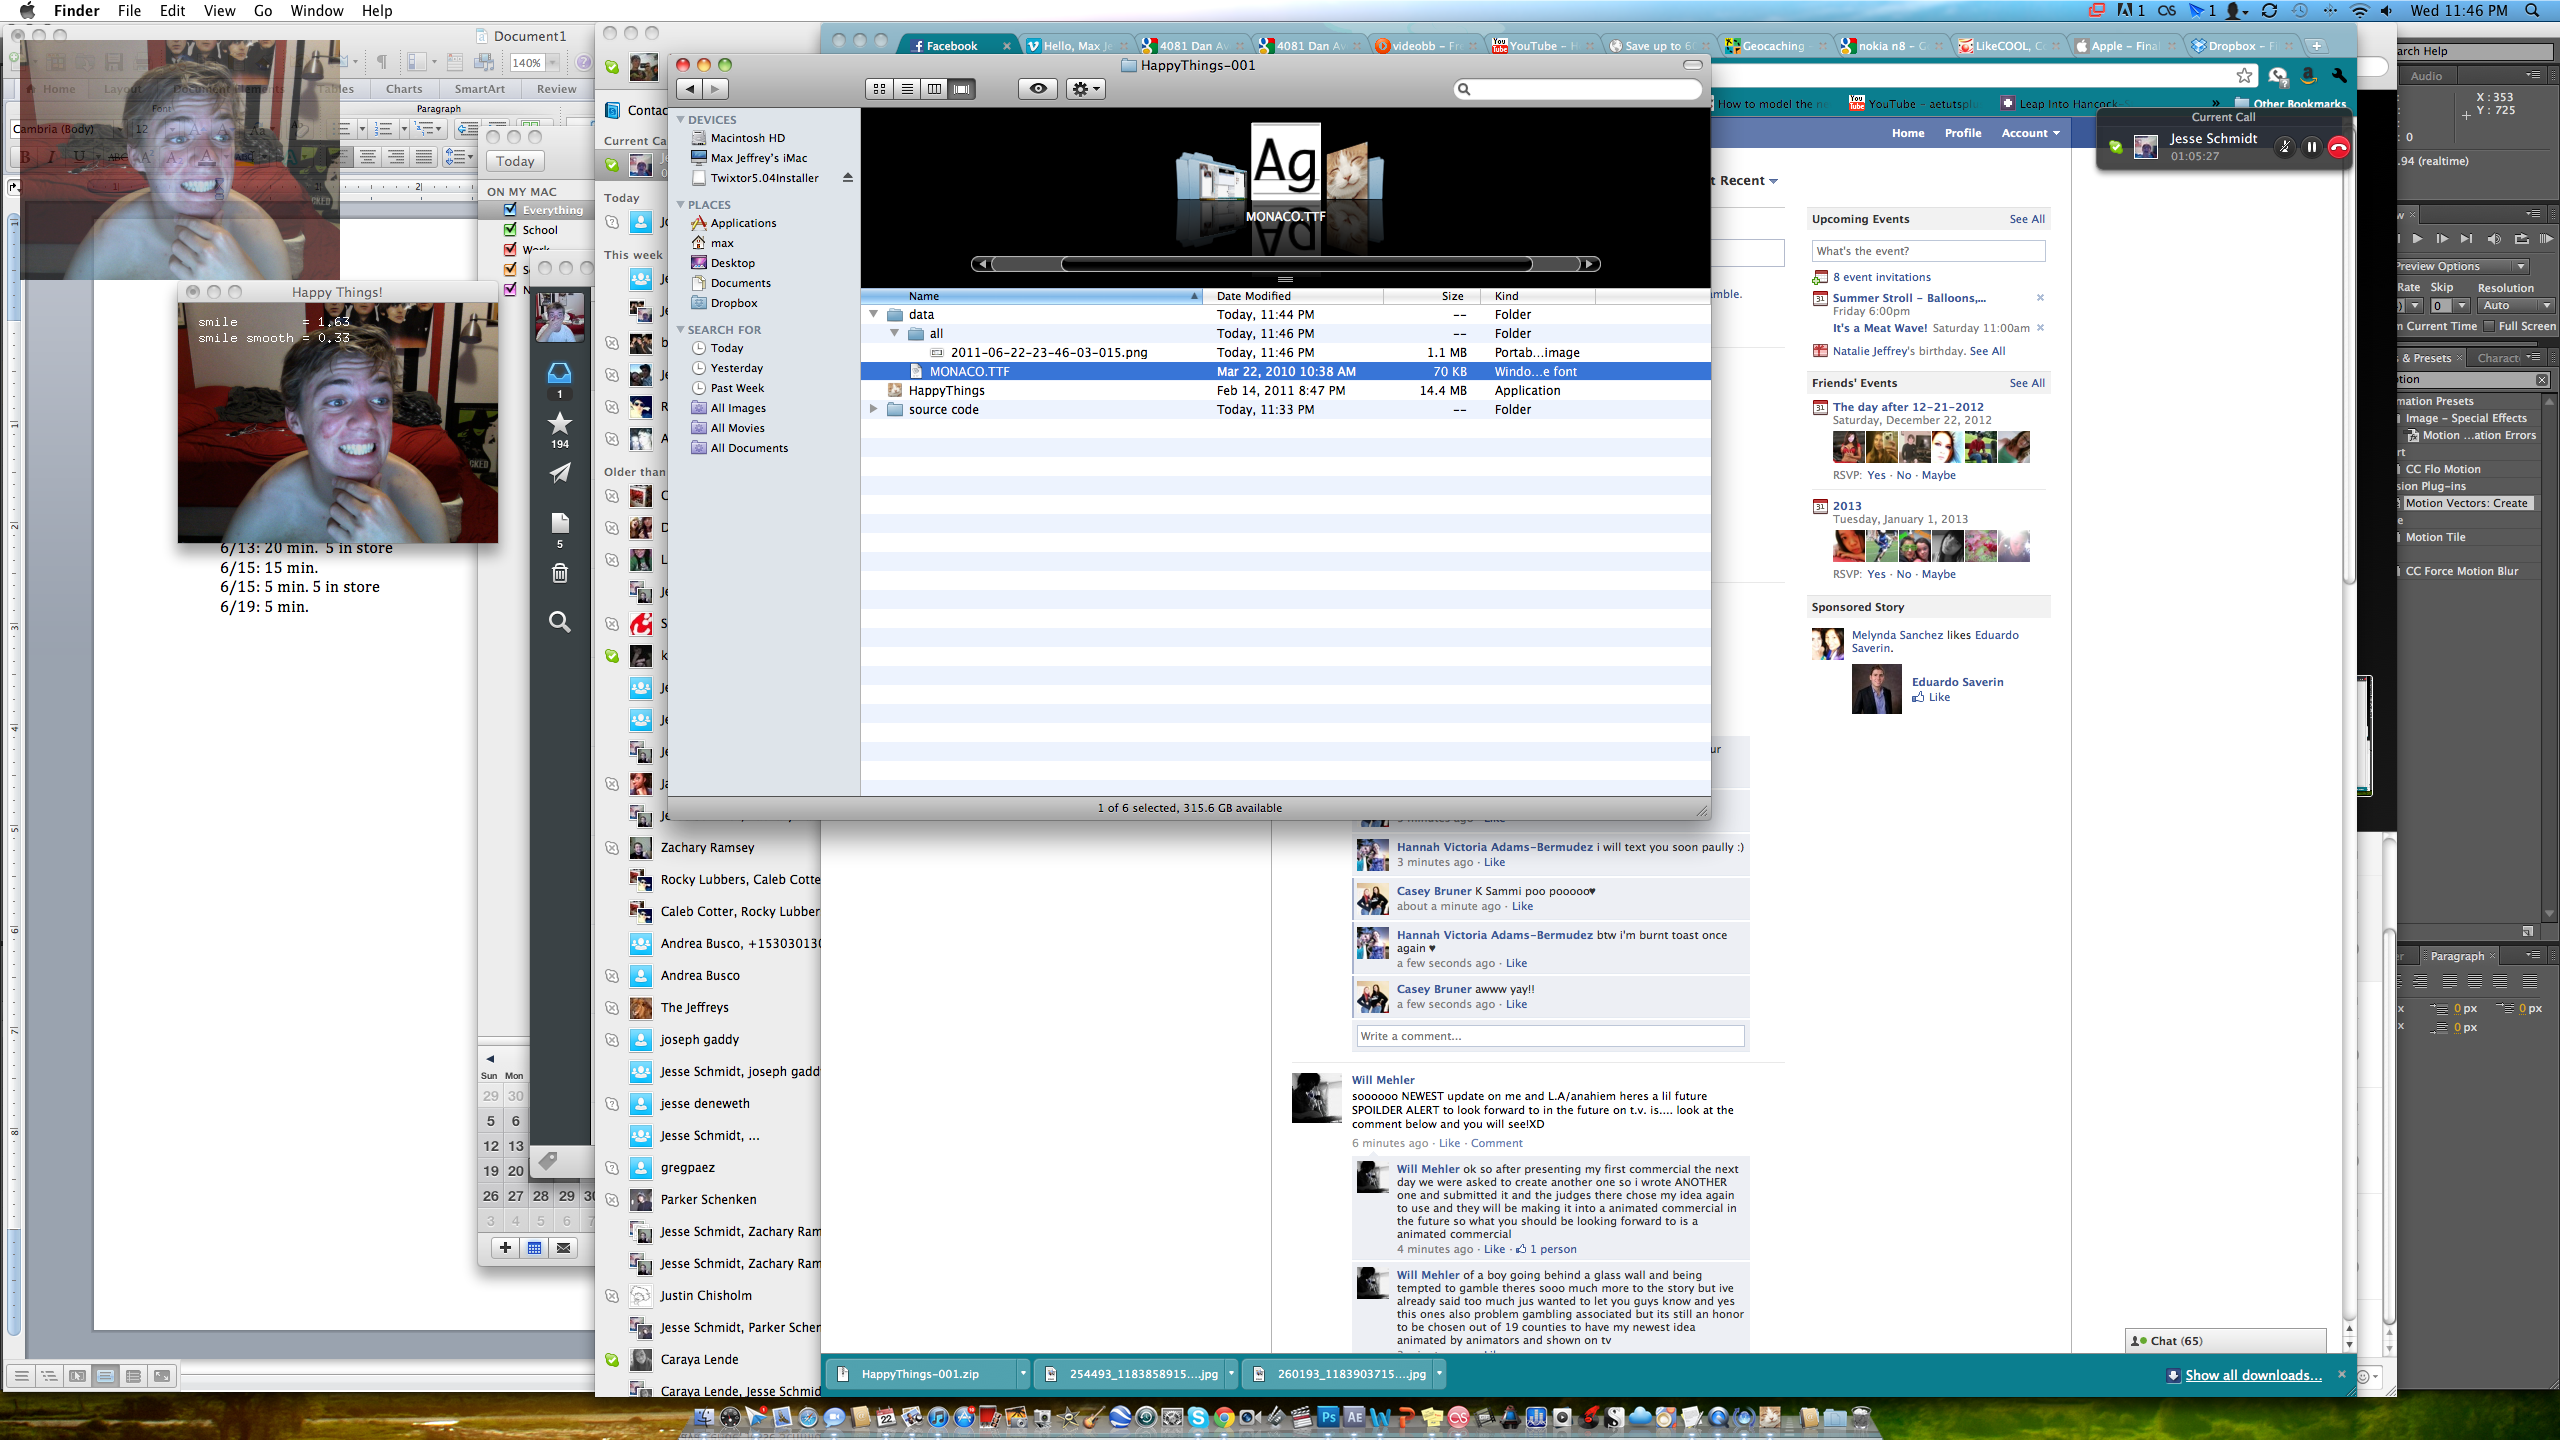Go back in Finder window
2560x1440 pixels.
tap(690, 89)
